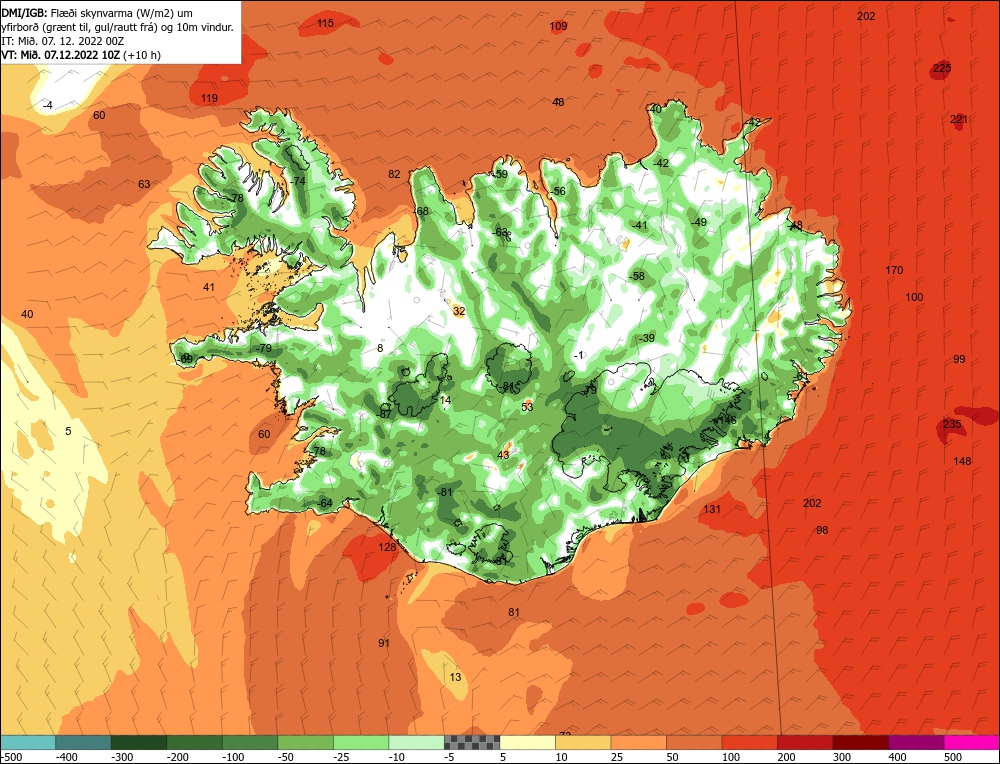This screenshot has height=764, width=1000.
Task: Click the heat flux value -68
Action: (422, 212)
